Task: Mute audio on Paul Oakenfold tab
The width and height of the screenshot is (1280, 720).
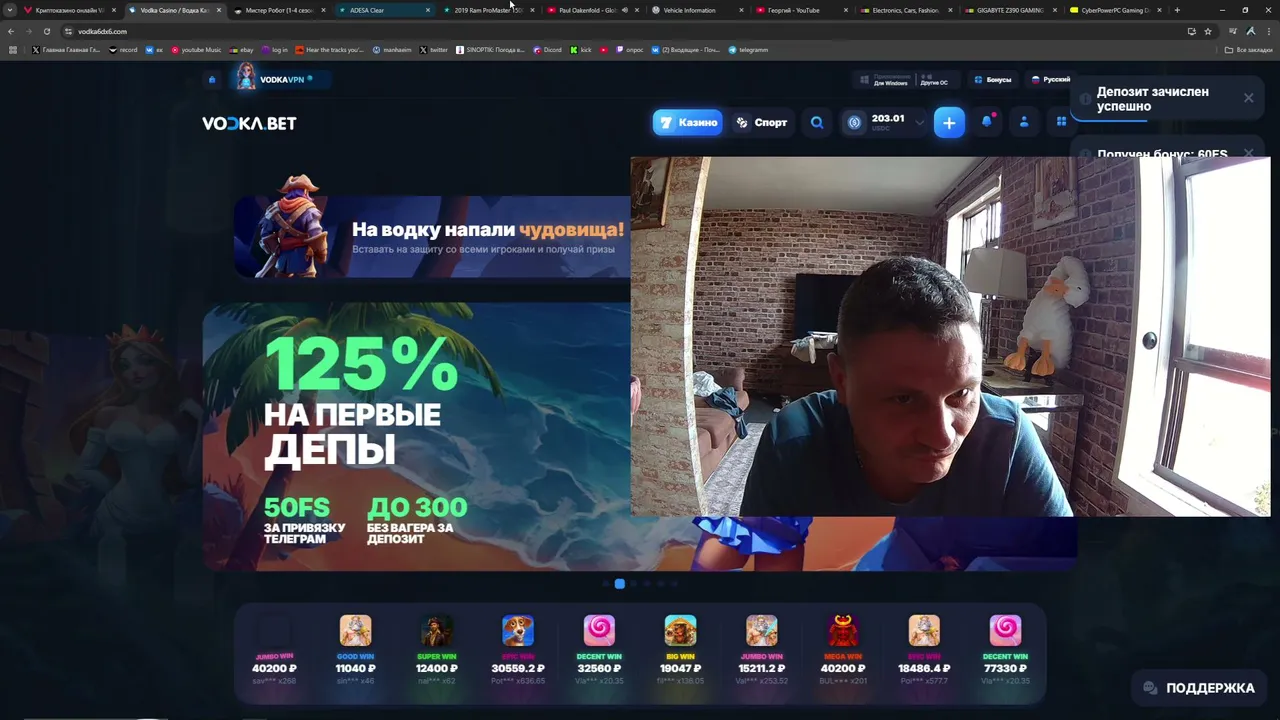Action: pyautogui.click(x=624, y=10)
